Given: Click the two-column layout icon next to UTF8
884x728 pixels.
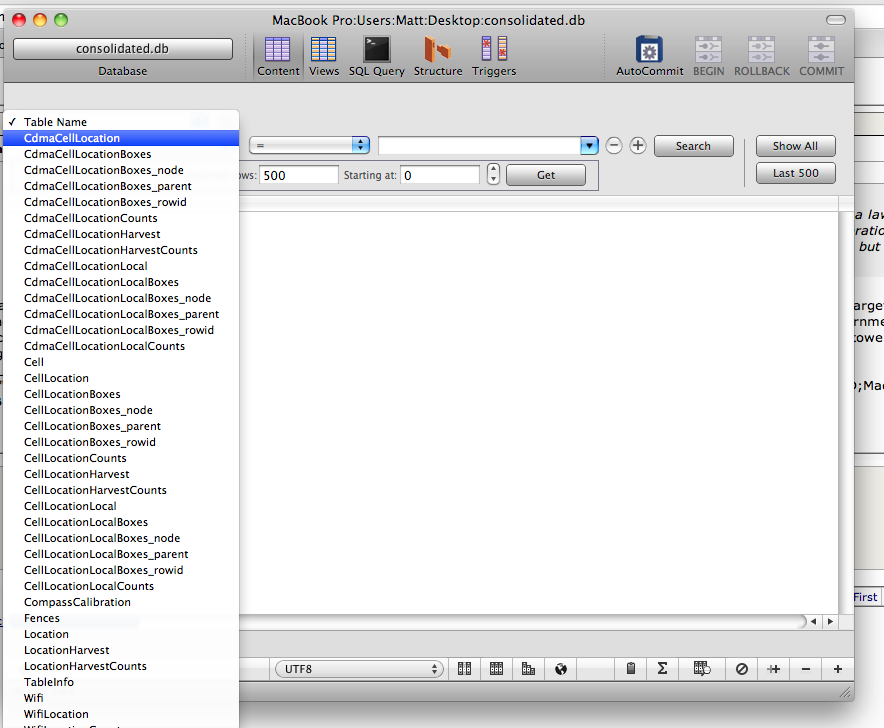Looking at the screenshot, I should click(x=465, y=669).
